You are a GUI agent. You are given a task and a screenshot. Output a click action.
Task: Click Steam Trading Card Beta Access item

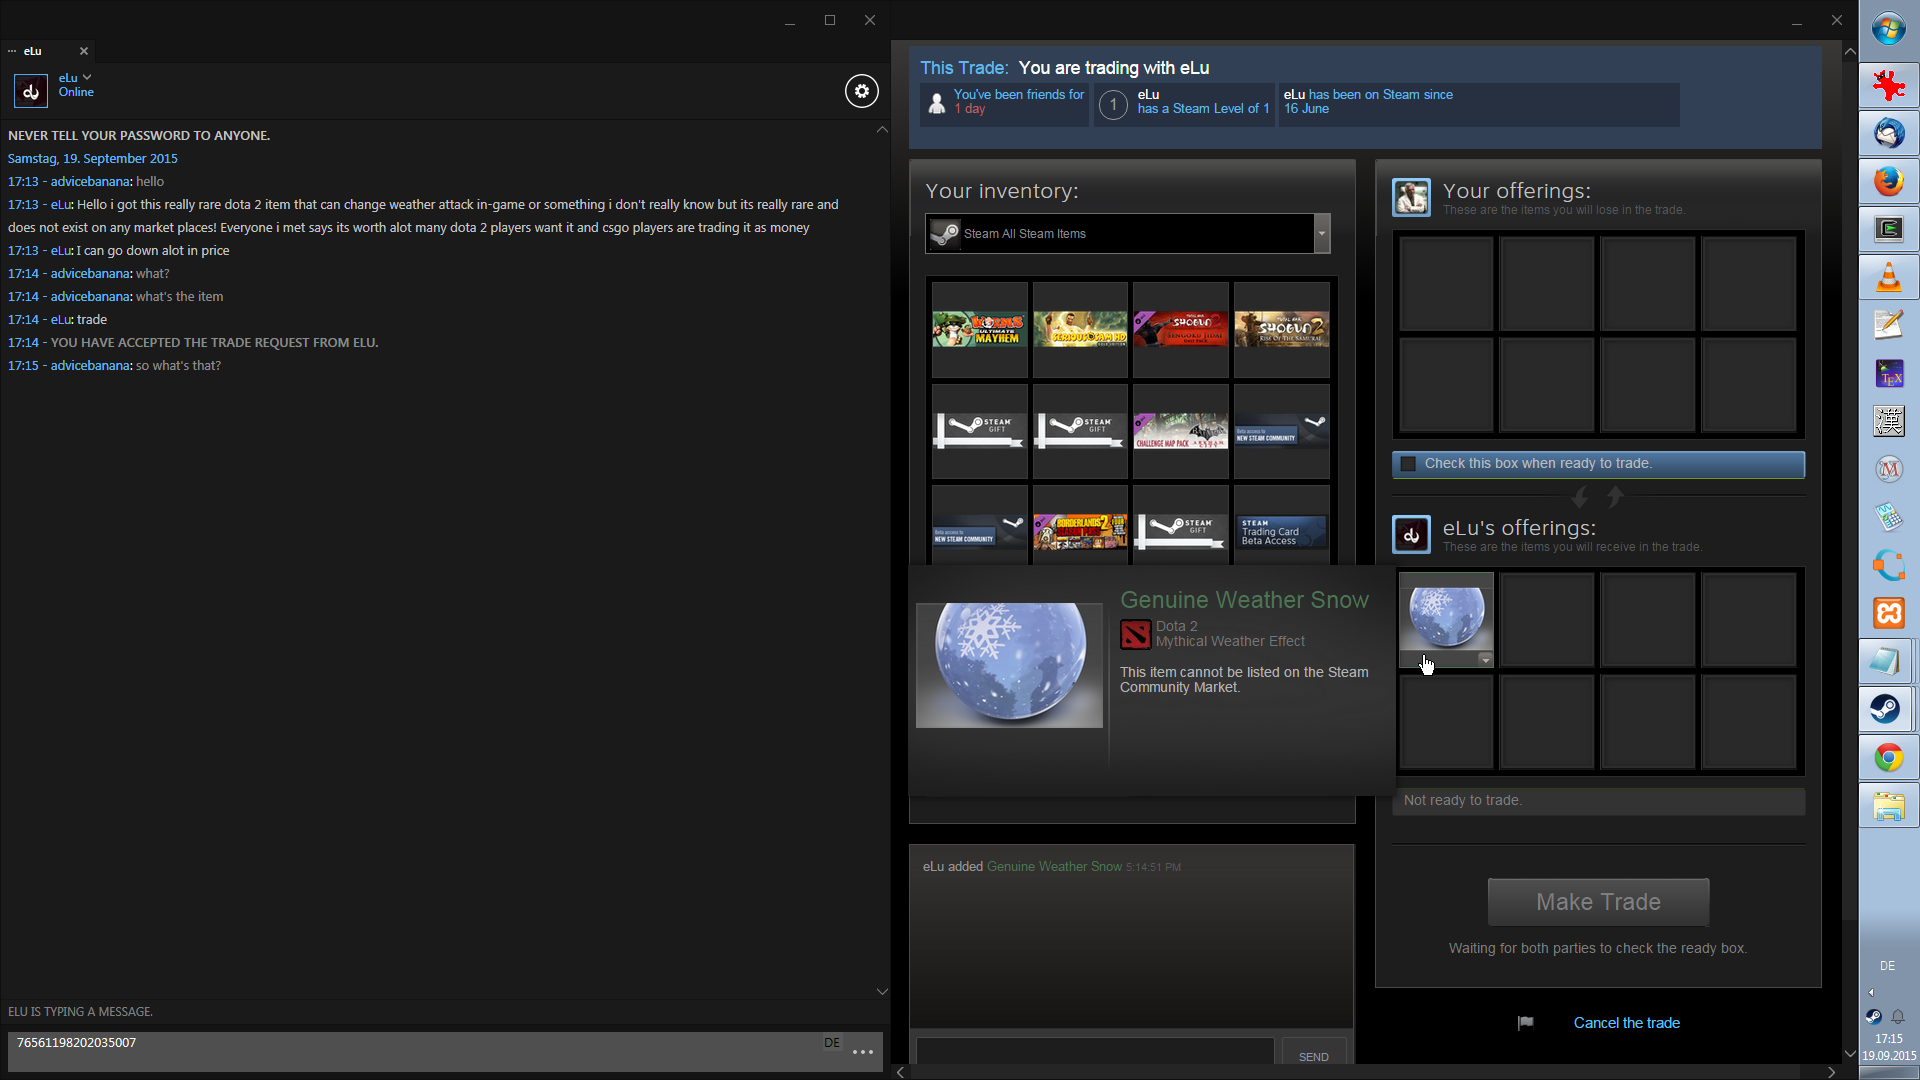(x=1281, y=531)
